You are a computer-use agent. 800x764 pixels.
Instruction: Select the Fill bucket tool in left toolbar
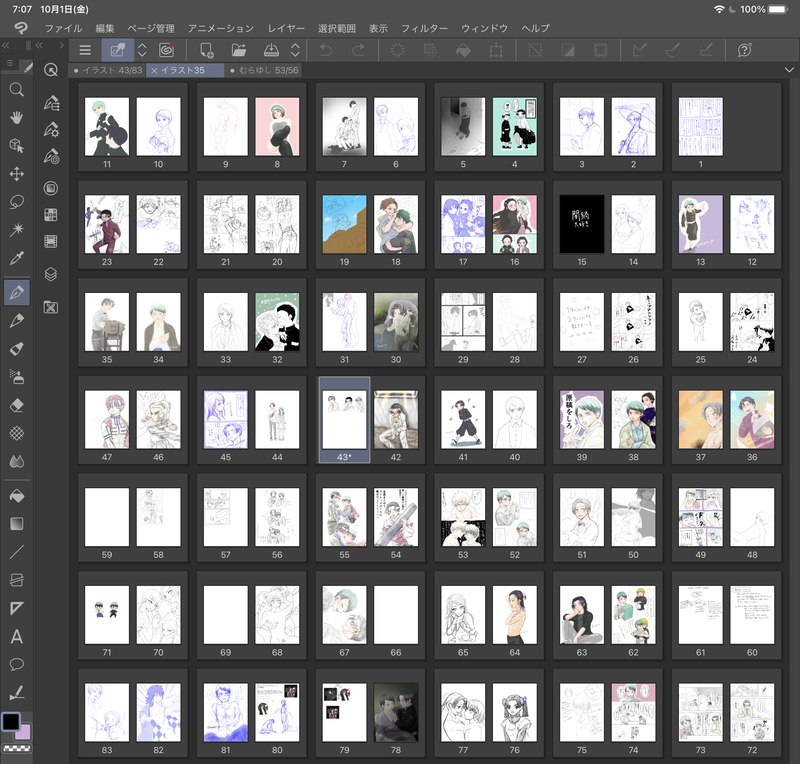(16, 496)
